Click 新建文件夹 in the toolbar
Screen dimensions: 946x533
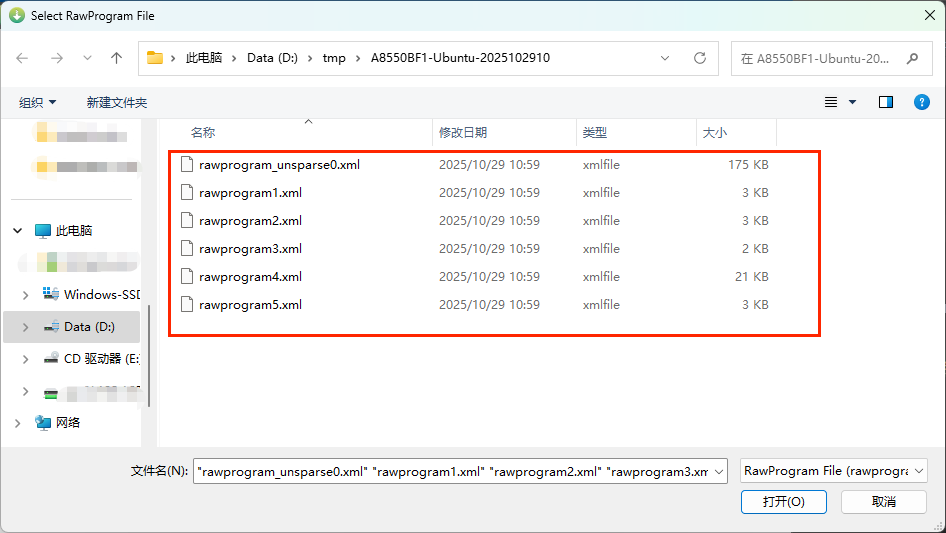[116, 102]
